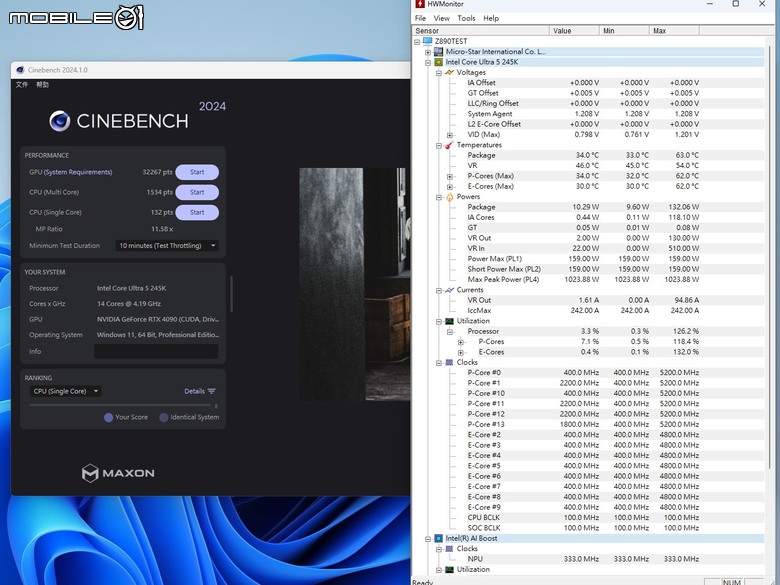This screenshot has width=780, height=585.
Task: Click the AI Boost Clocks icon
Action: [x=449, y=549]
